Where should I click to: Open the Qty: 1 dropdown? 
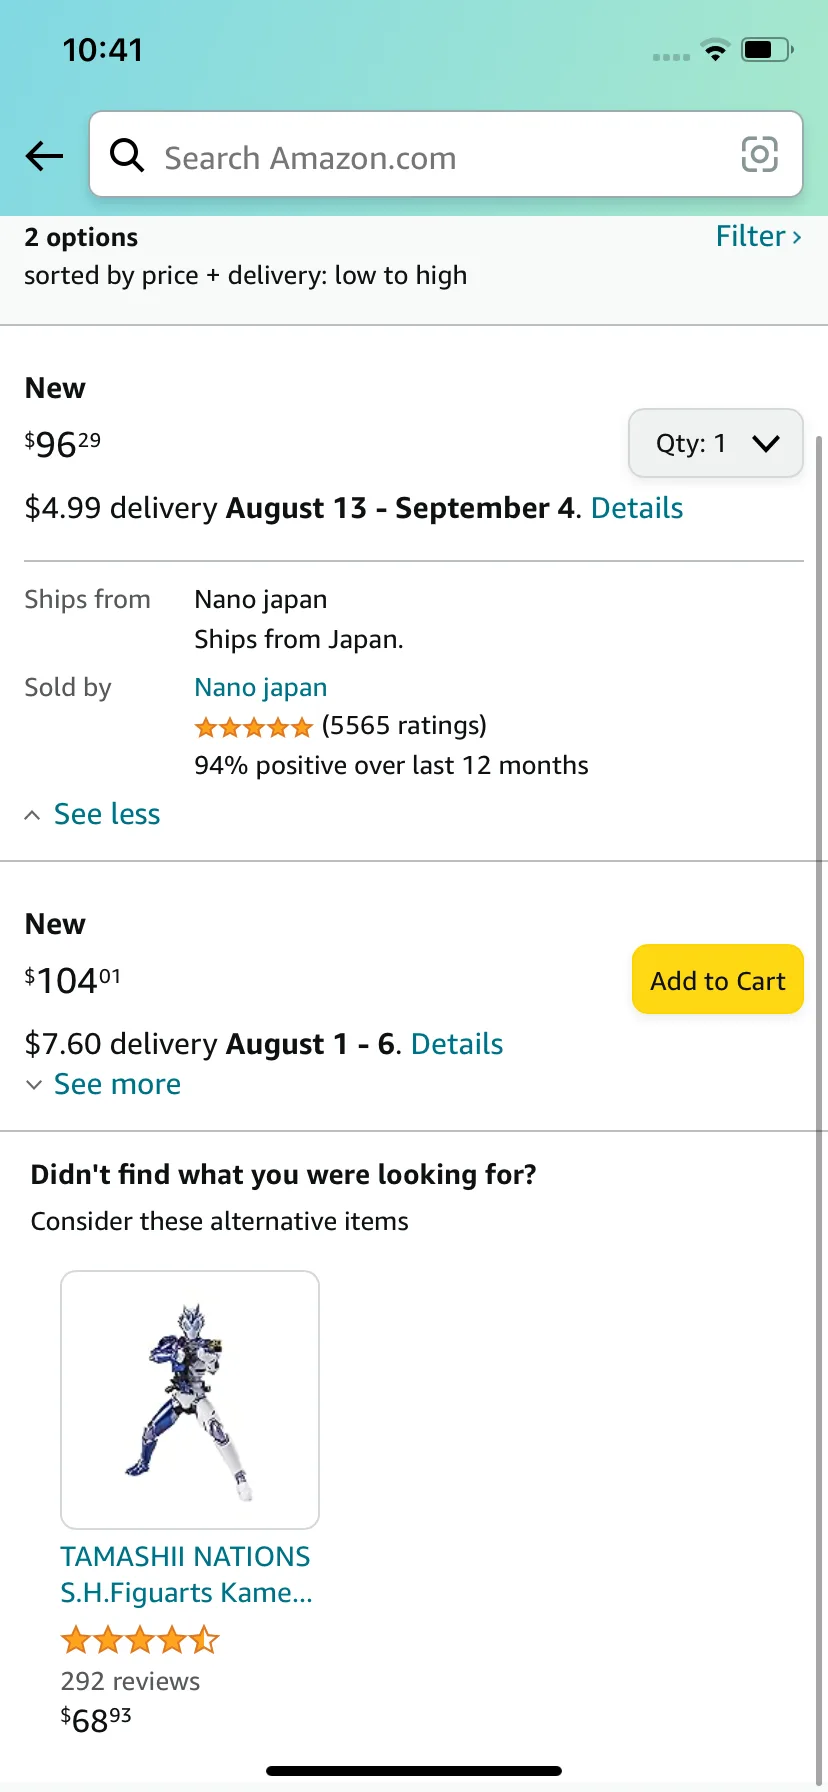click(715, 443)
